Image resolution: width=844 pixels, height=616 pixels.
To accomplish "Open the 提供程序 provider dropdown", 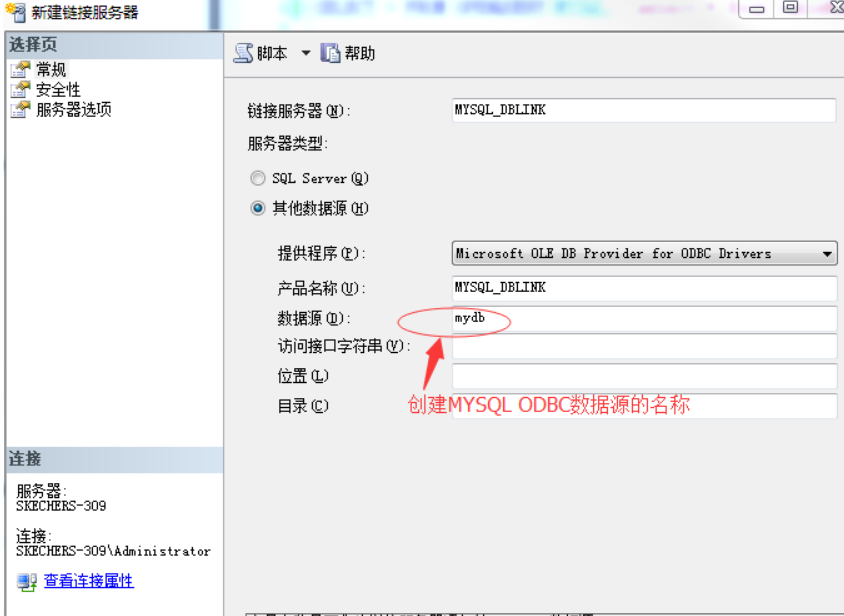I will [644, 253].
